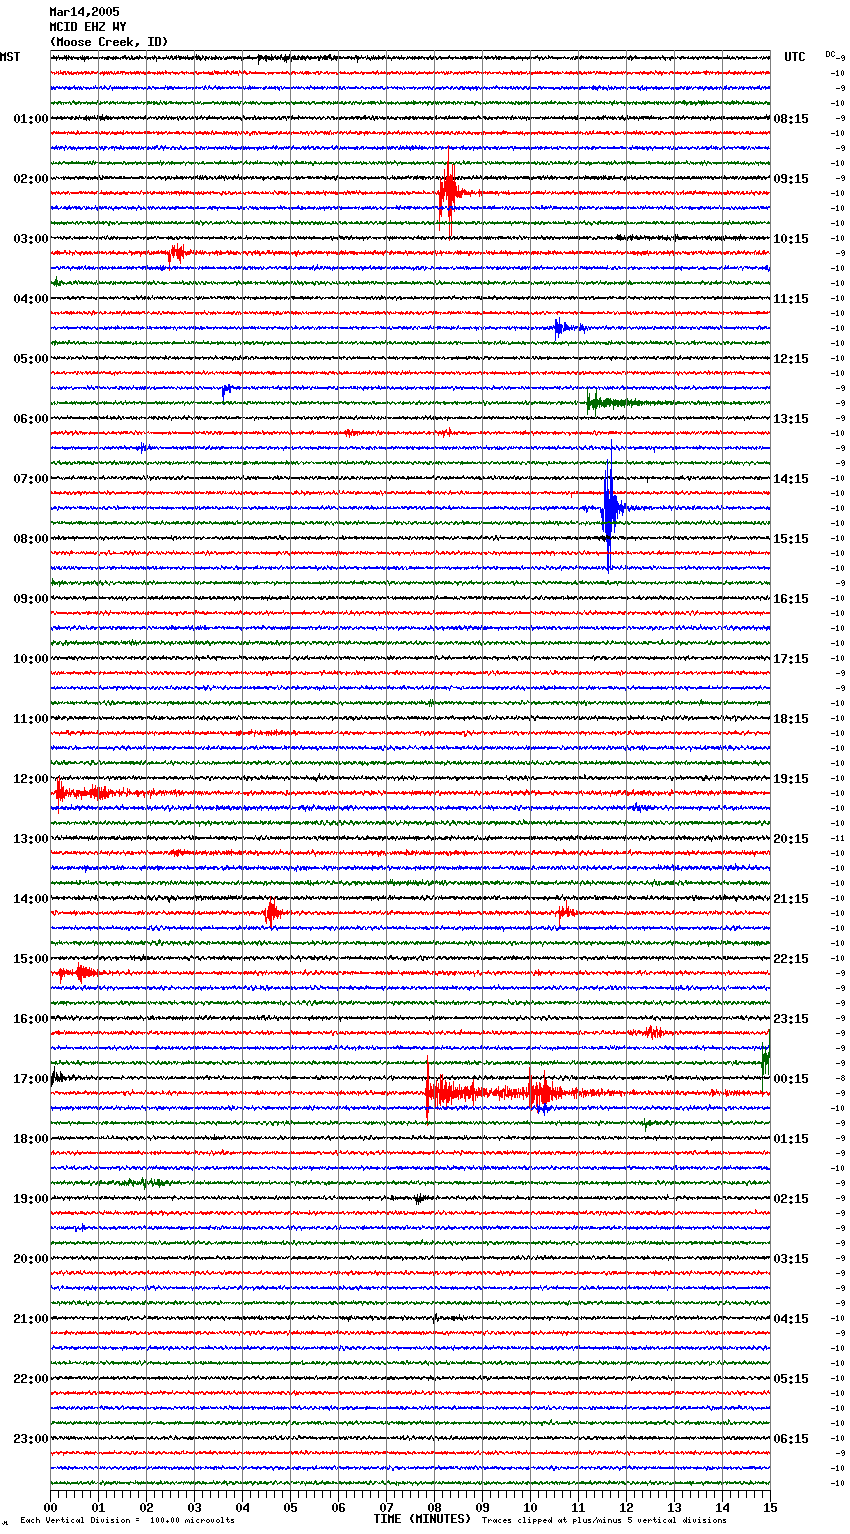Select the 04:00 MST hour label
The width and height of the screenshot is (850, 1534).
click(x=31, y=299)
